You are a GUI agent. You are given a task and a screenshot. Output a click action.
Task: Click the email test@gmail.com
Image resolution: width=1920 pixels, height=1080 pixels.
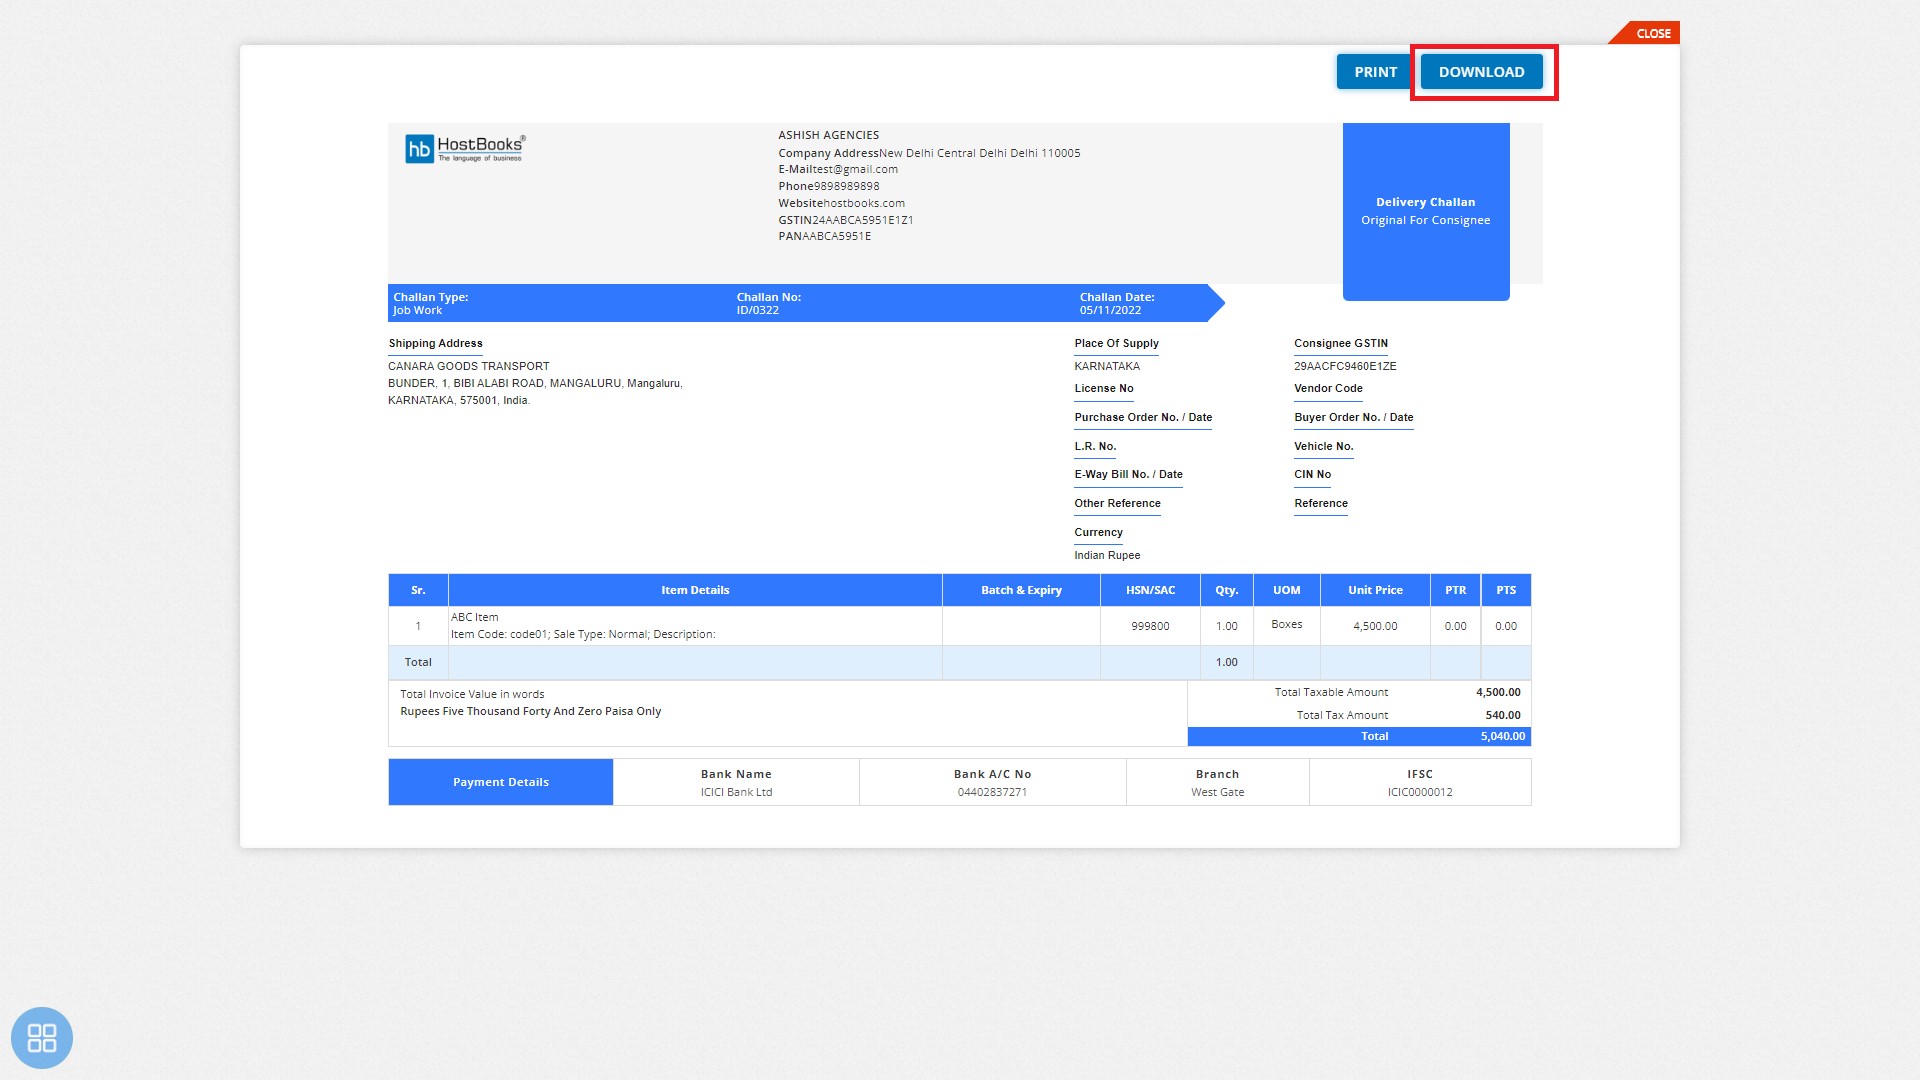point(855,169)
